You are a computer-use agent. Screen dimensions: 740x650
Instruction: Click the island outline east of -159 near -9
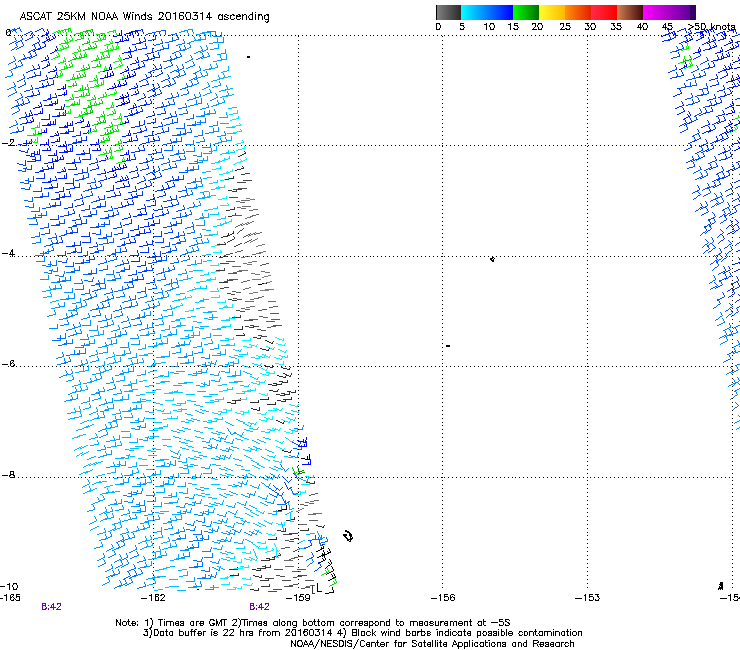tap(348, 536)
